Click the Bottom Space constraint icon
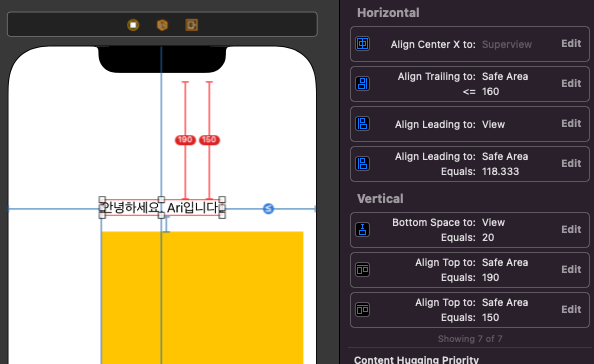 click(363, 230)
